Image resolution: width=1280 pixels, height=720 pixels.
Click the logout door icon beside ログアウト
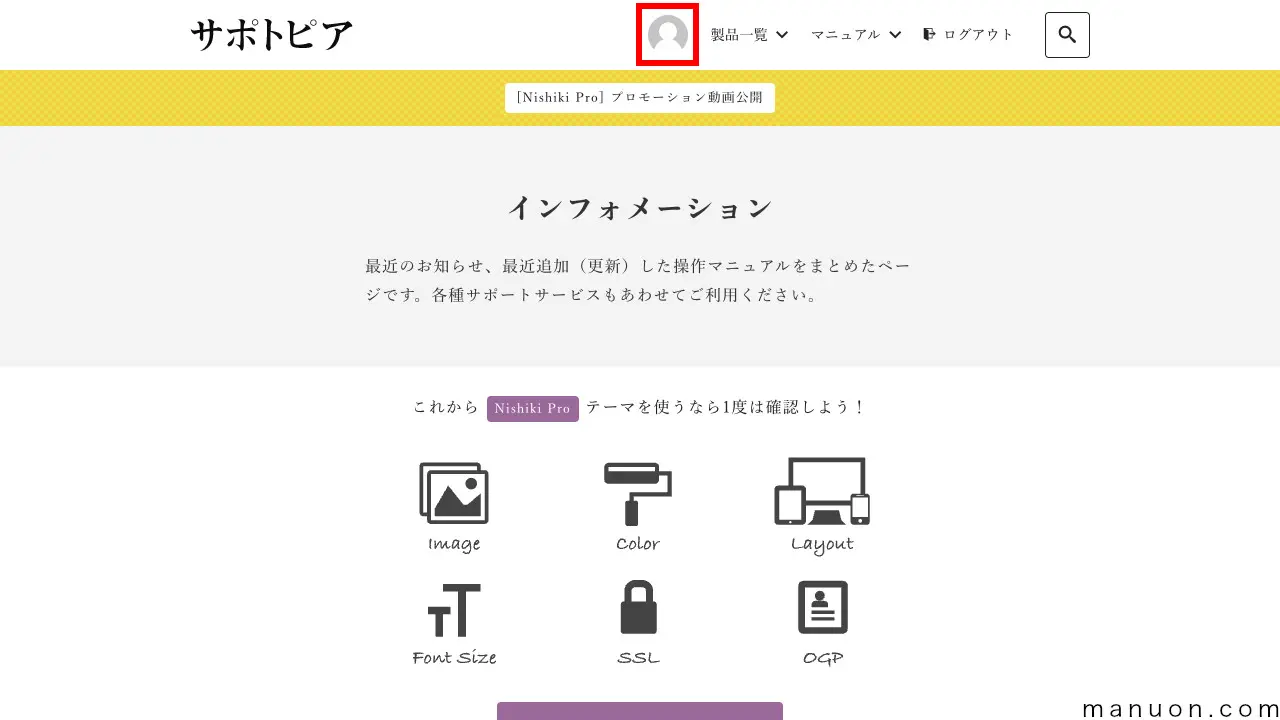pos(930,33)
